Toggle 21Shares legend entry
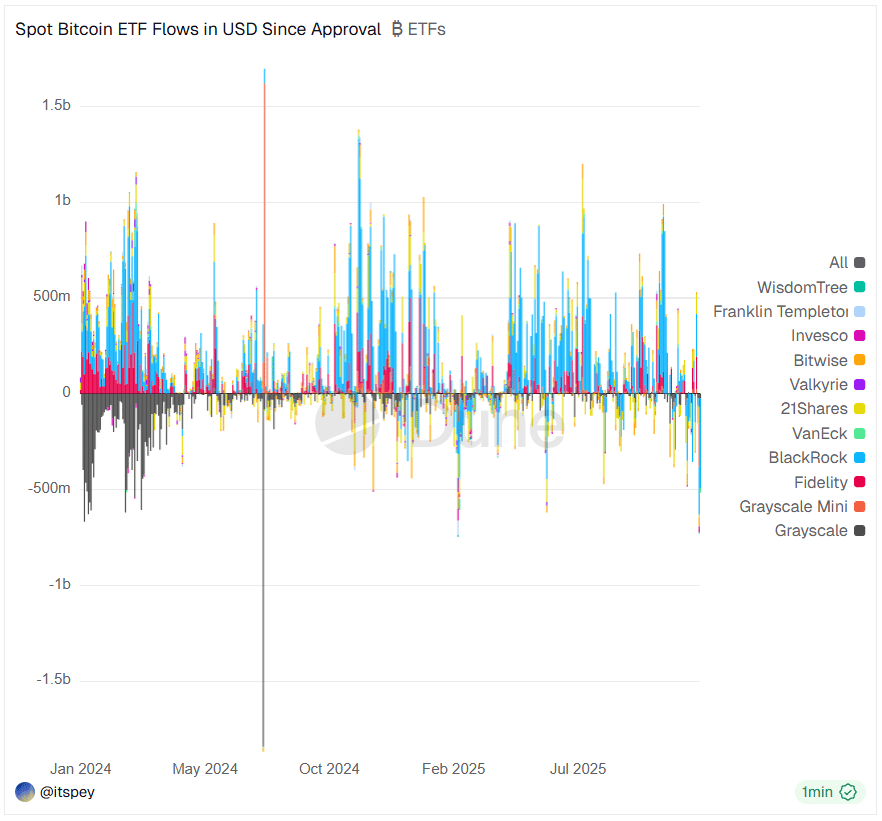This screenshot has width=882, height=821. pyautogui.click(x=822, y=409)
